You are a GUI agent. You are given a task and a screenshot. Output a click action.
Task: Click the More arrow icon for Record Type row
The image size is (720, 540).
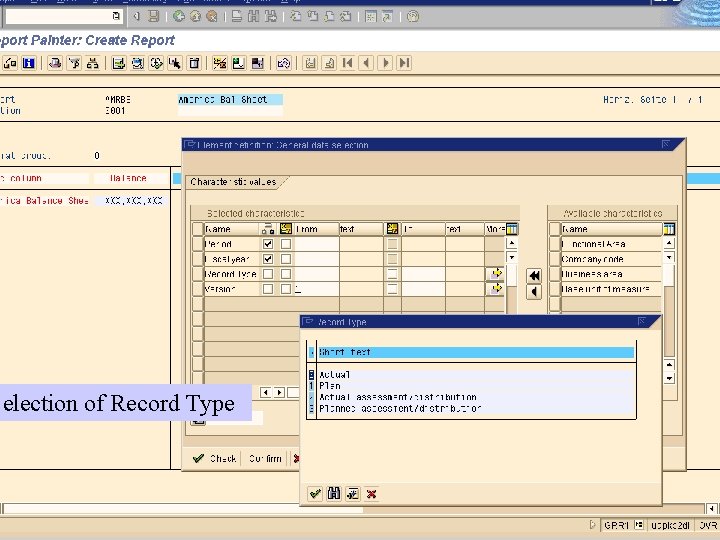[x=495, y=274]
